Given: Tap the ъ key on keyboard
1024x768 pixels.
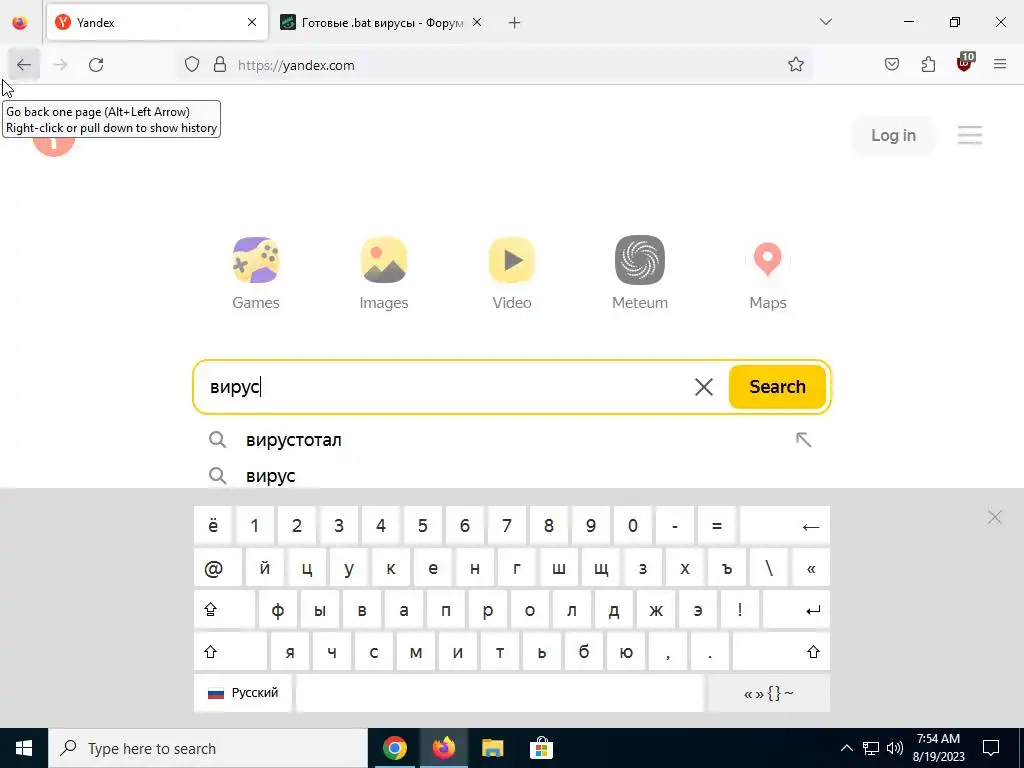Looking at the screenshot, I should [727, 568].
